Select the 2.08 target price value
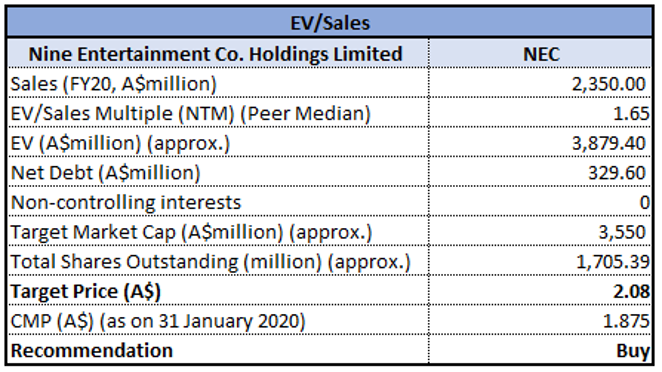This screenshot has width=662, height=372. tap(541, 291)
